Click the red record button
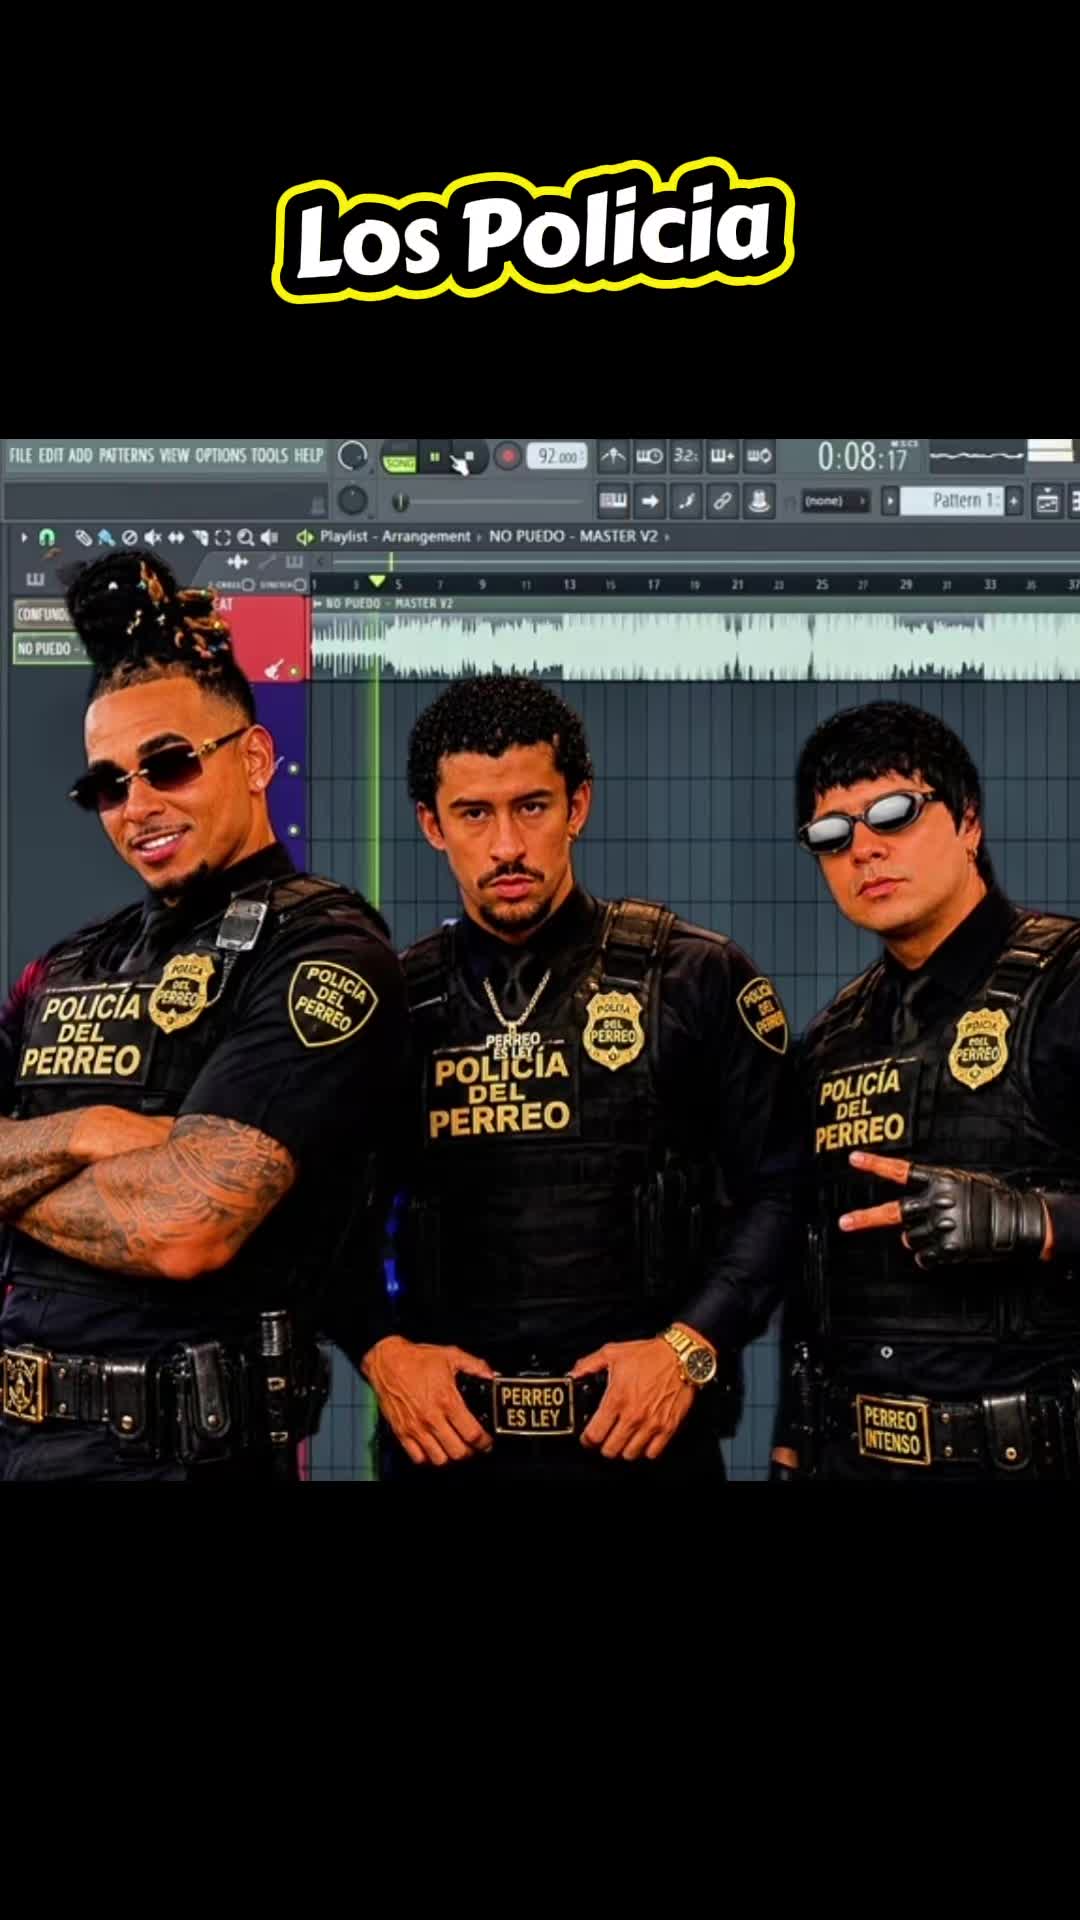Viewport: 1080px width, 1920px height. pos(508,457)
